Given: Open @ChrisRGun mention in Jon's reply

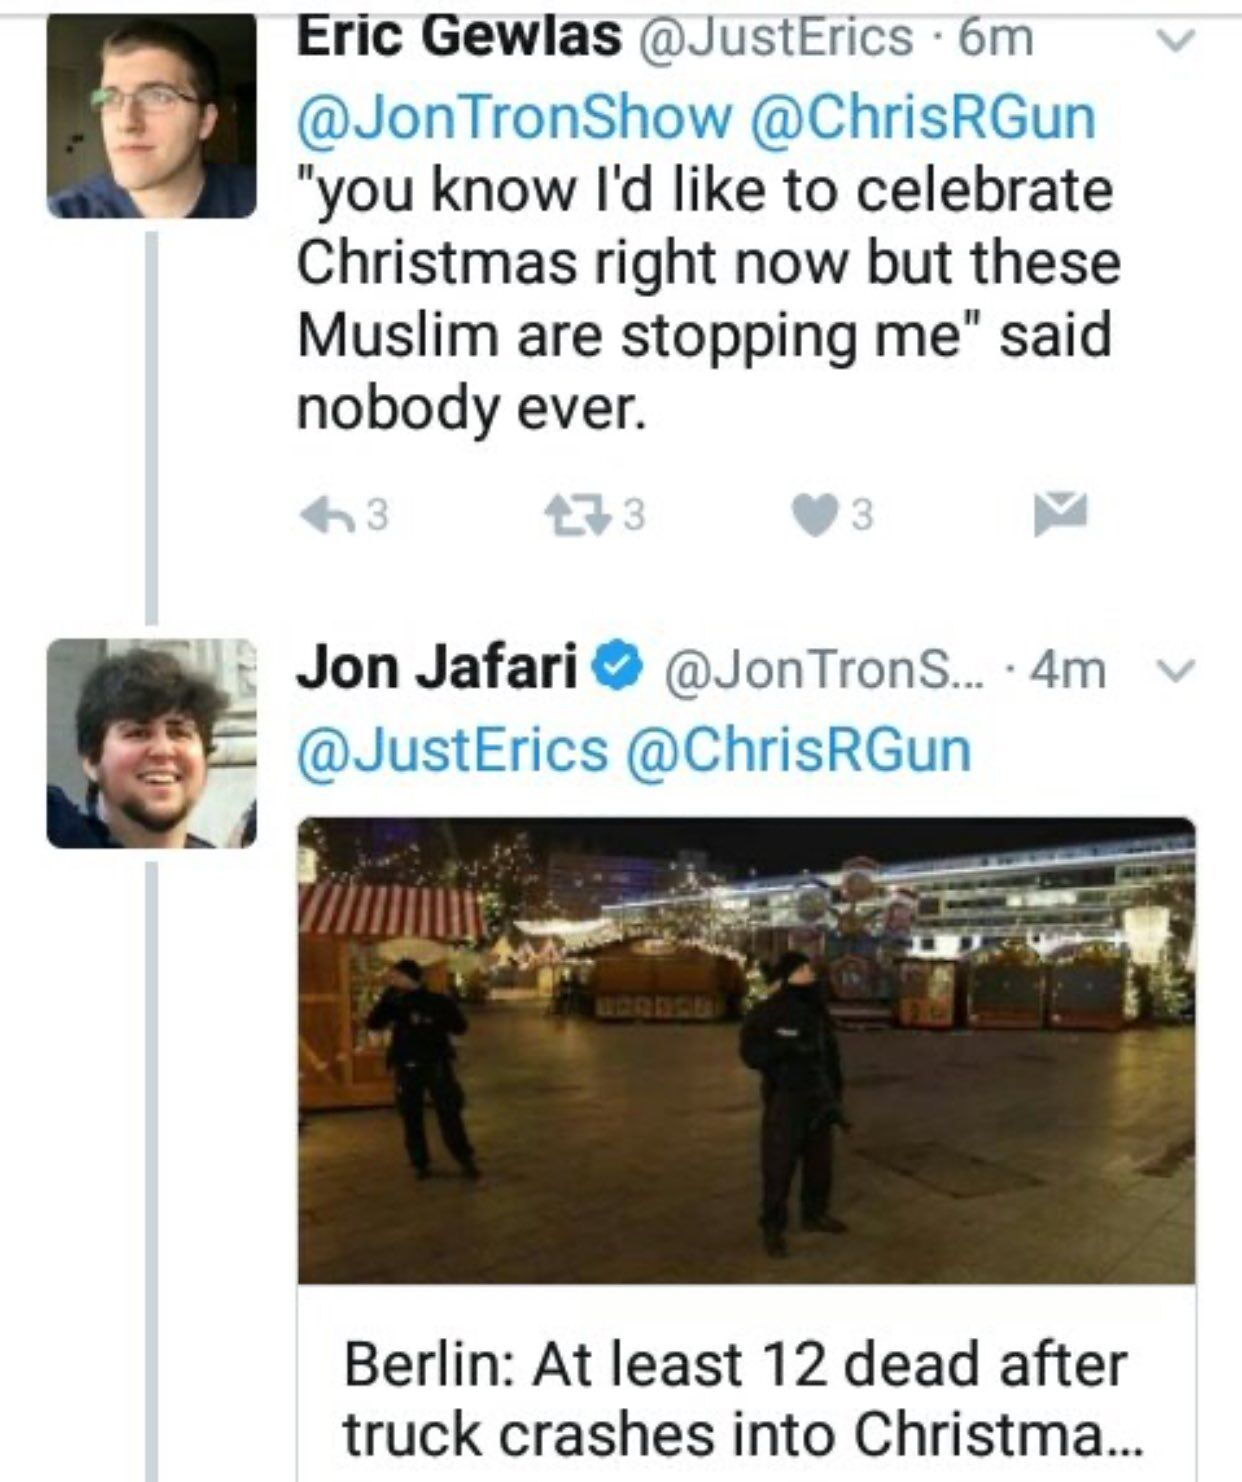Looking at the screenshot, I should point(798,750).
